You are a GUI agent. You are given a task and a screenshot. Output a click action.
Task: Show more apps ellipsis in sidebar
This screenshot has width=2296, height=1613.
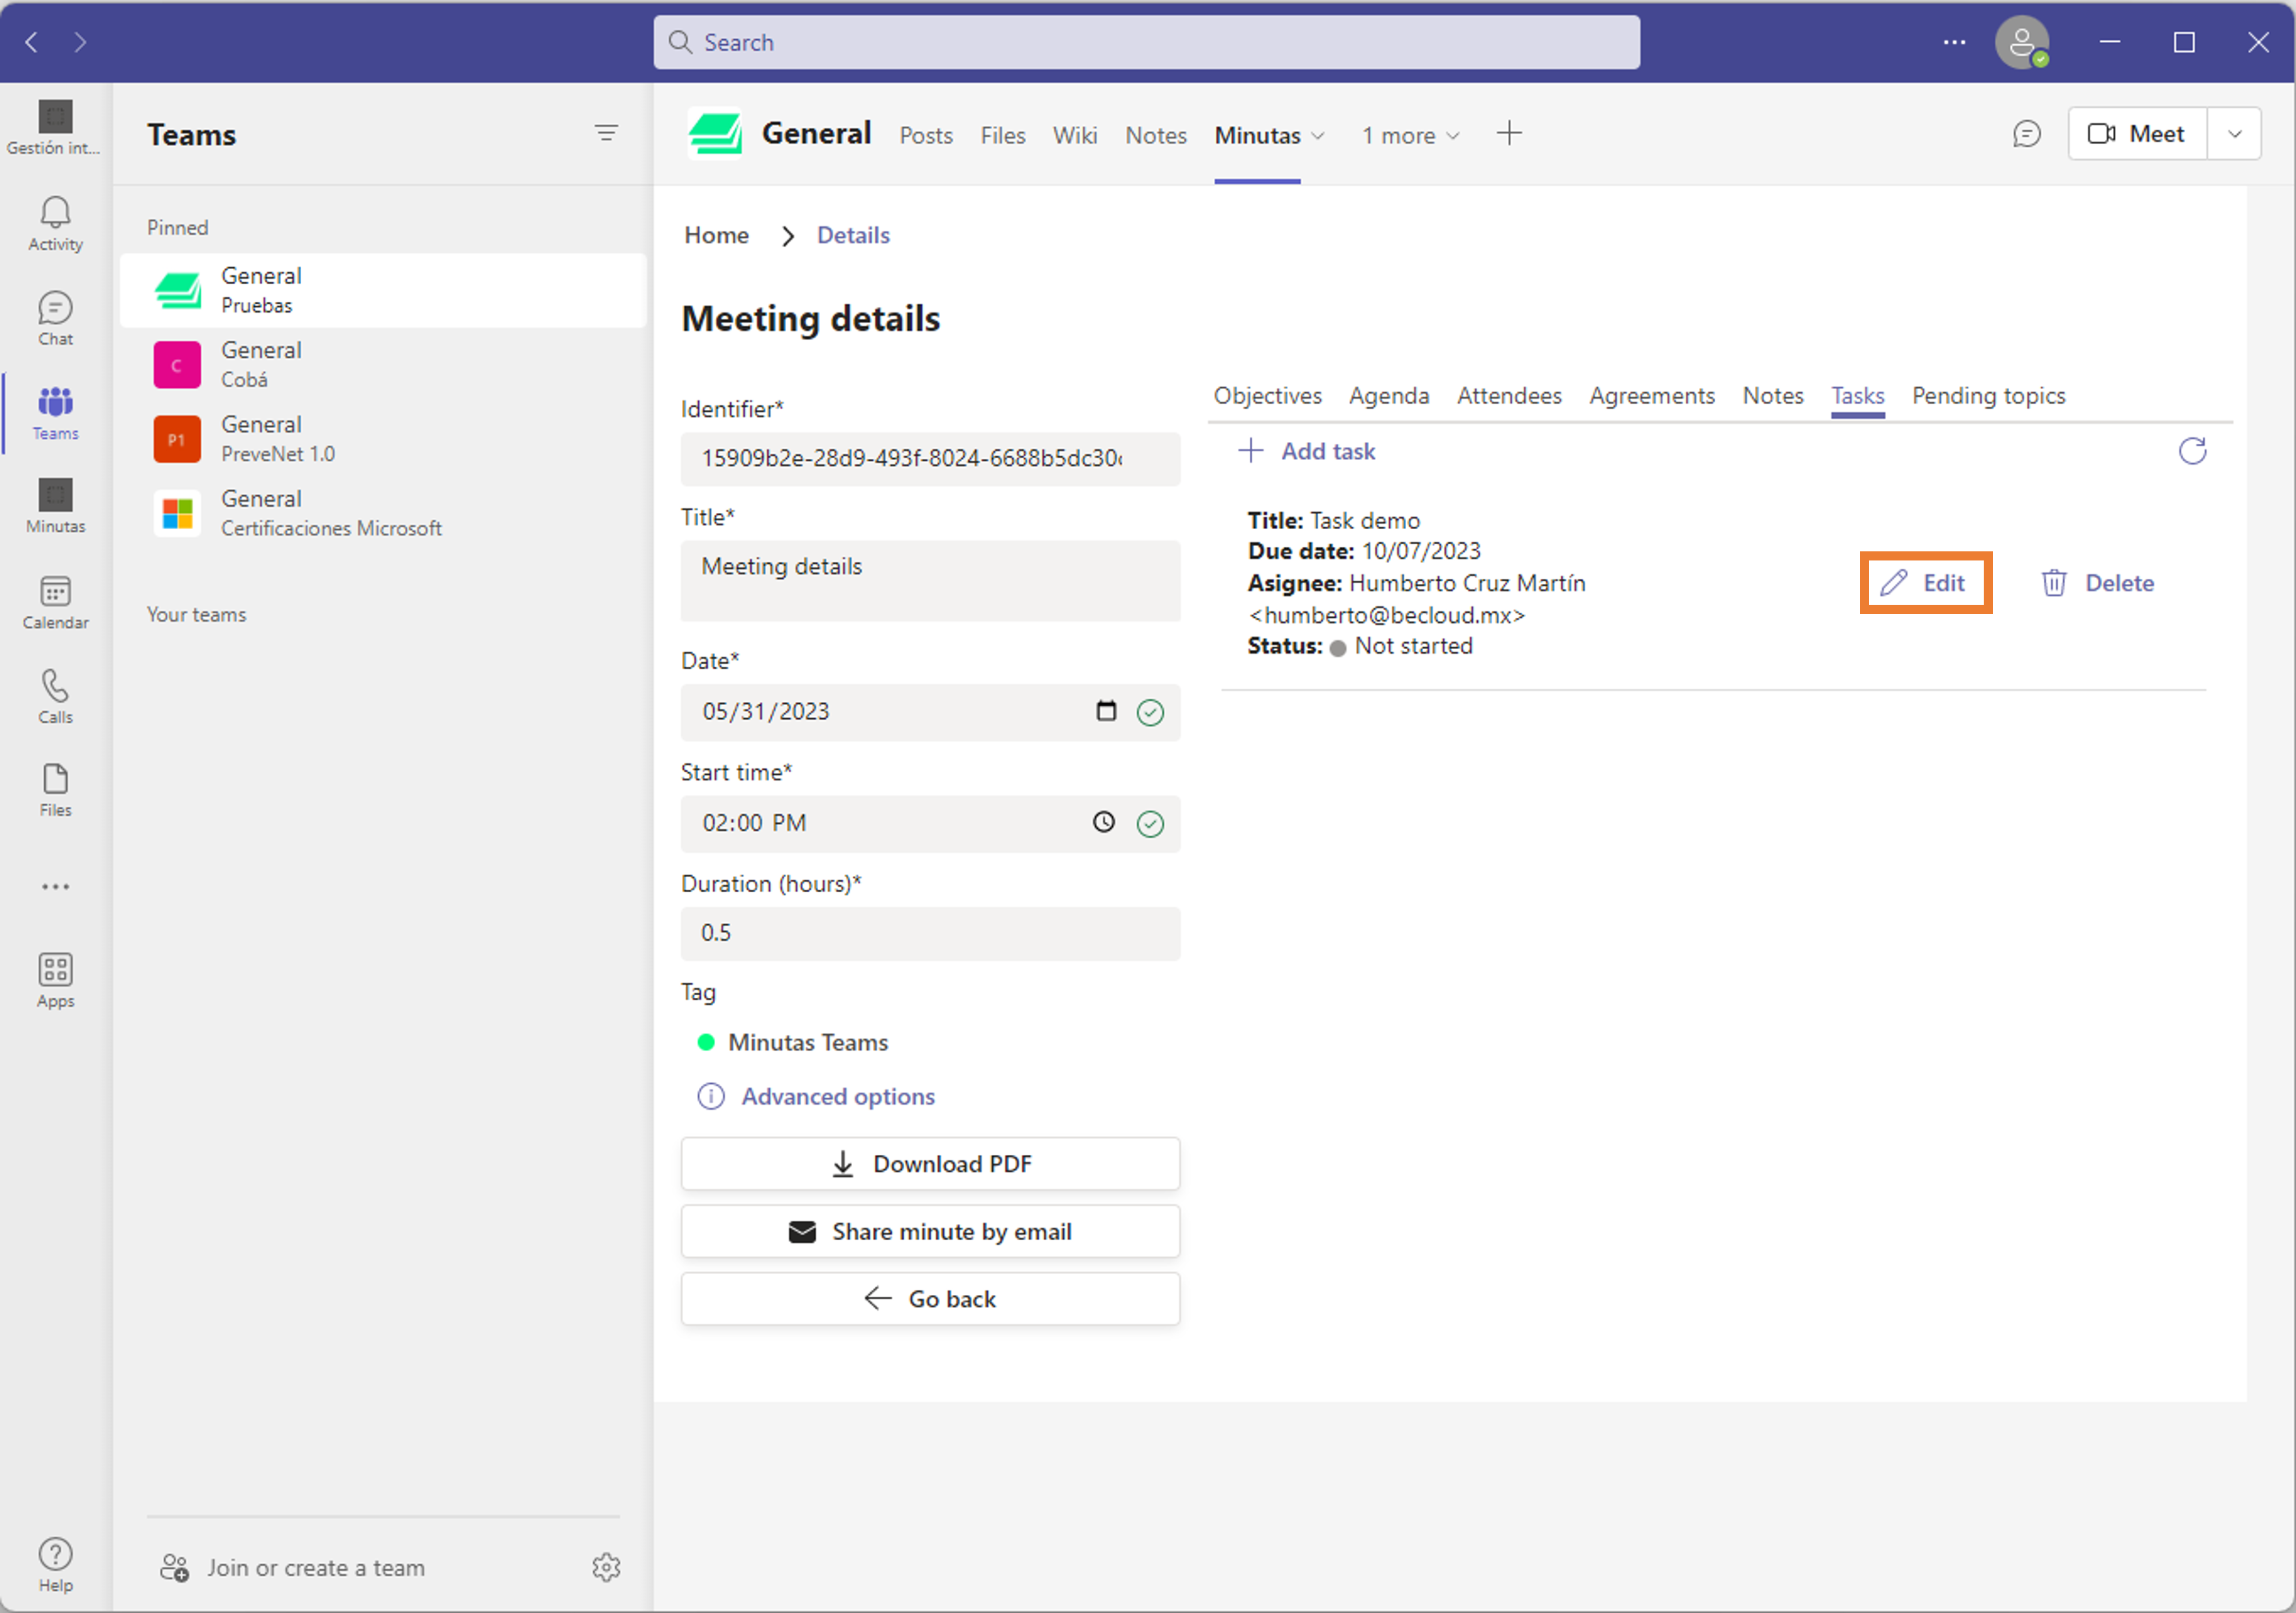tap(55, 886)
